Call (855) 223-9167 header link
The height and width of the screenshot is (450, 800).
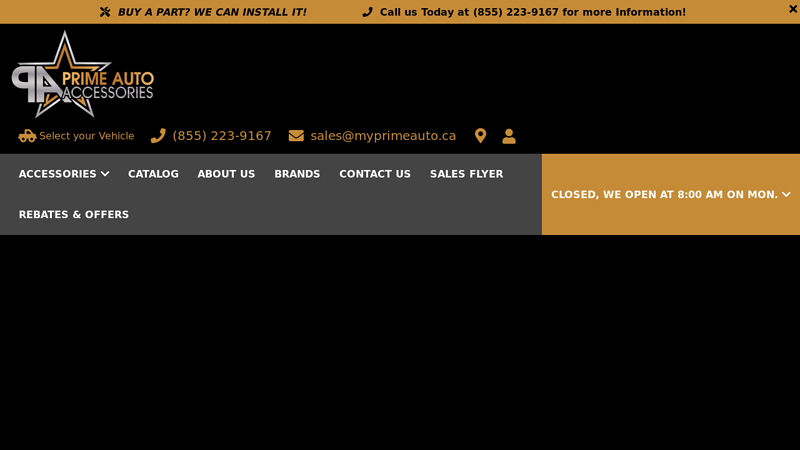[222, 136]
